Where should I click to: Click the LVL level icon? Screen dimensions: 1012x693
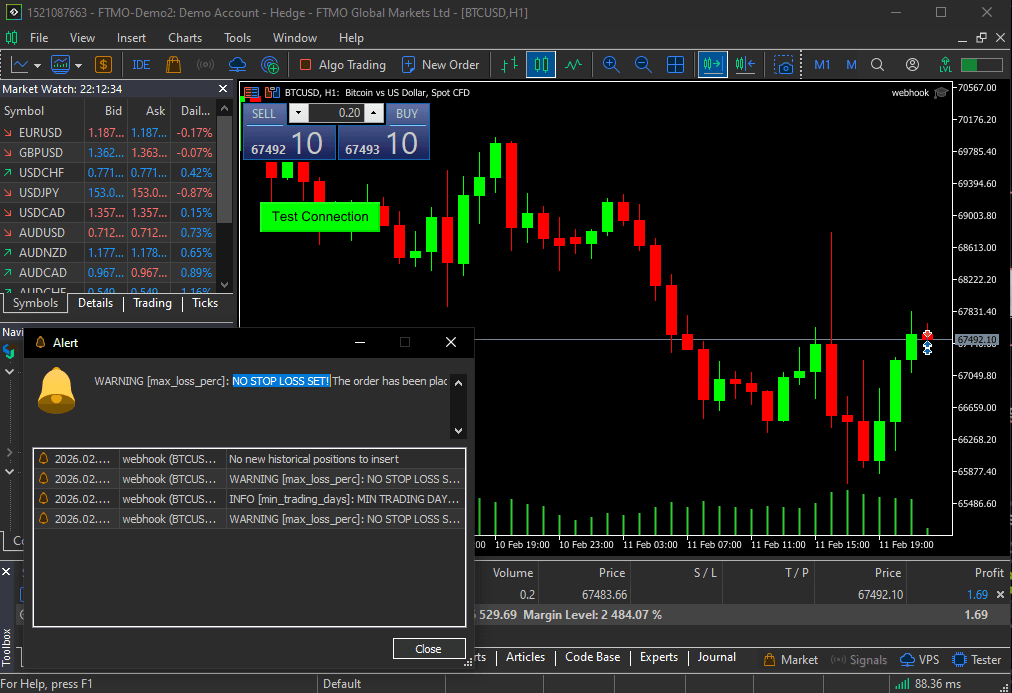tap(946, 65)
